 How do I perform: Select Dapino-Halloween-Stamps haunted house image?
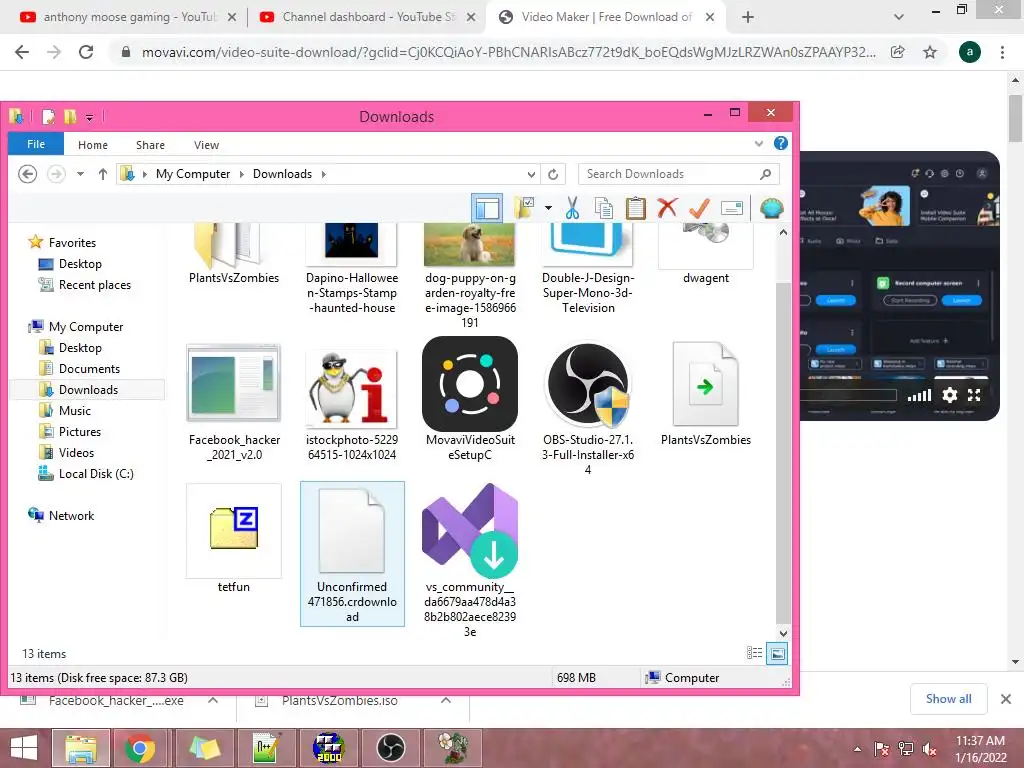pos(352,269)
